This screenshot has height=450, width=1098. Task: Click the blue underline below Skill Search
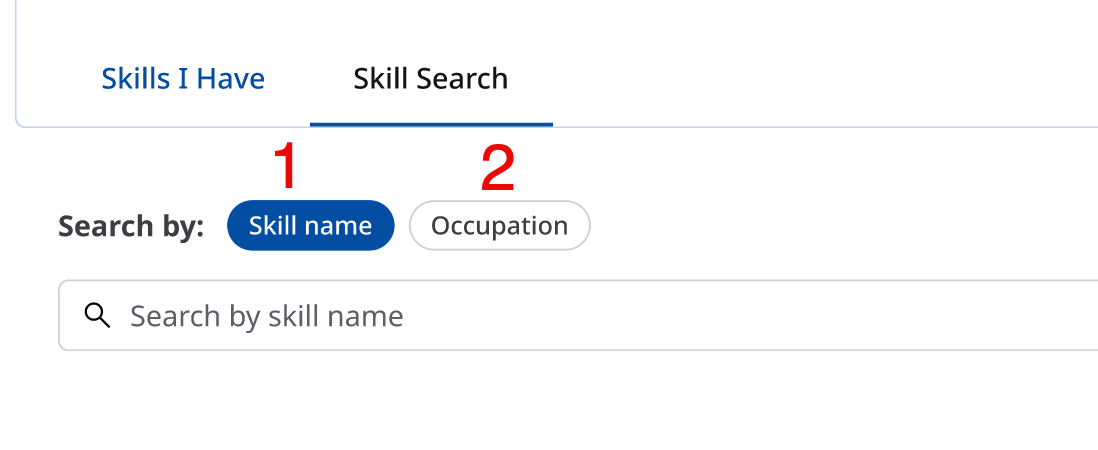coord(431,124)
